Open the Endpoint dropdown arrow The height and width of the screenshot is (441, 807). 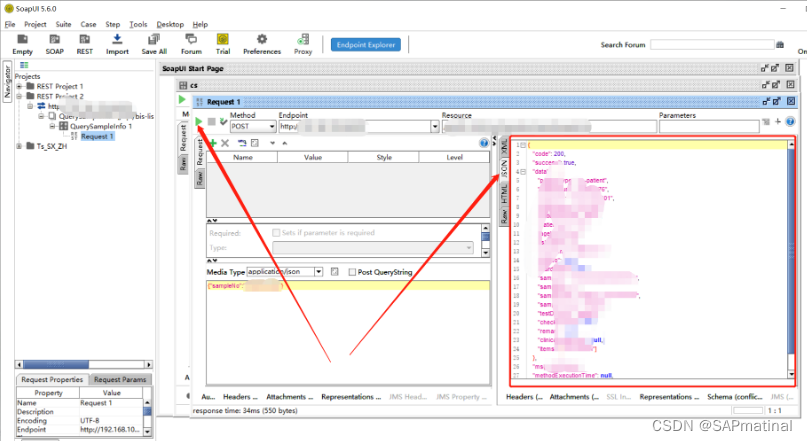click(x=435, y=126)
